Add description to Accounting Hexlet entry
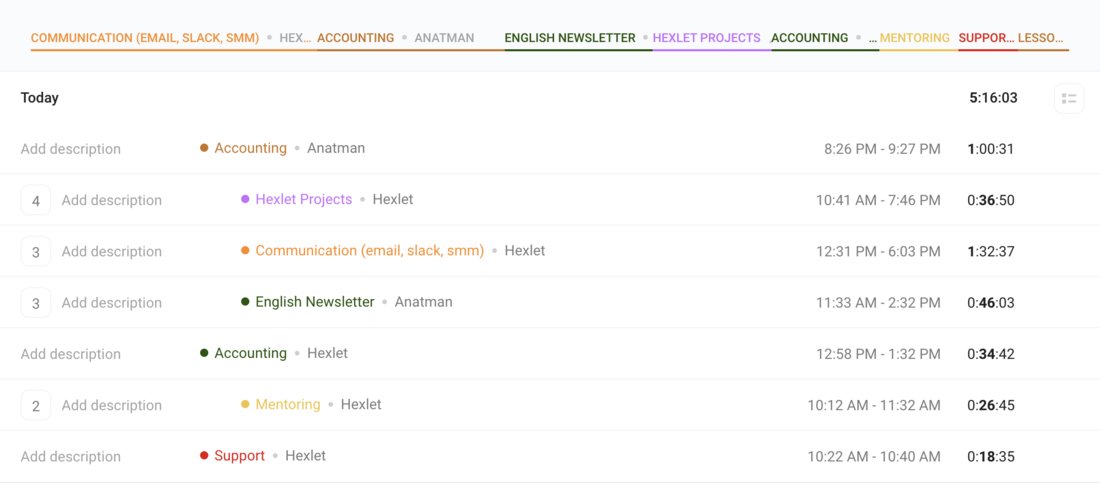The width and height of the screenshot is (1100, 483). pyautogui.click(x=71, y=354)
